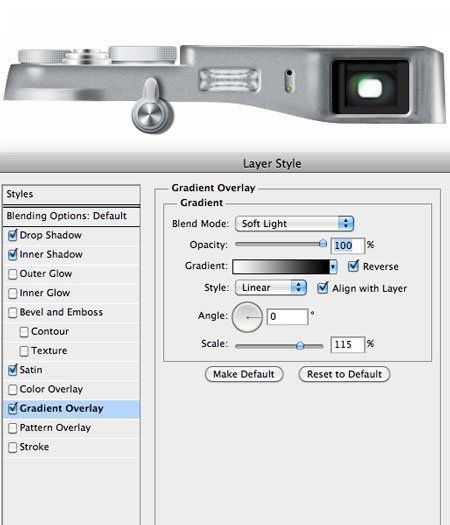Click the Angle dial control
Viewport: 450px width, 525px height.
click(247, 317)
